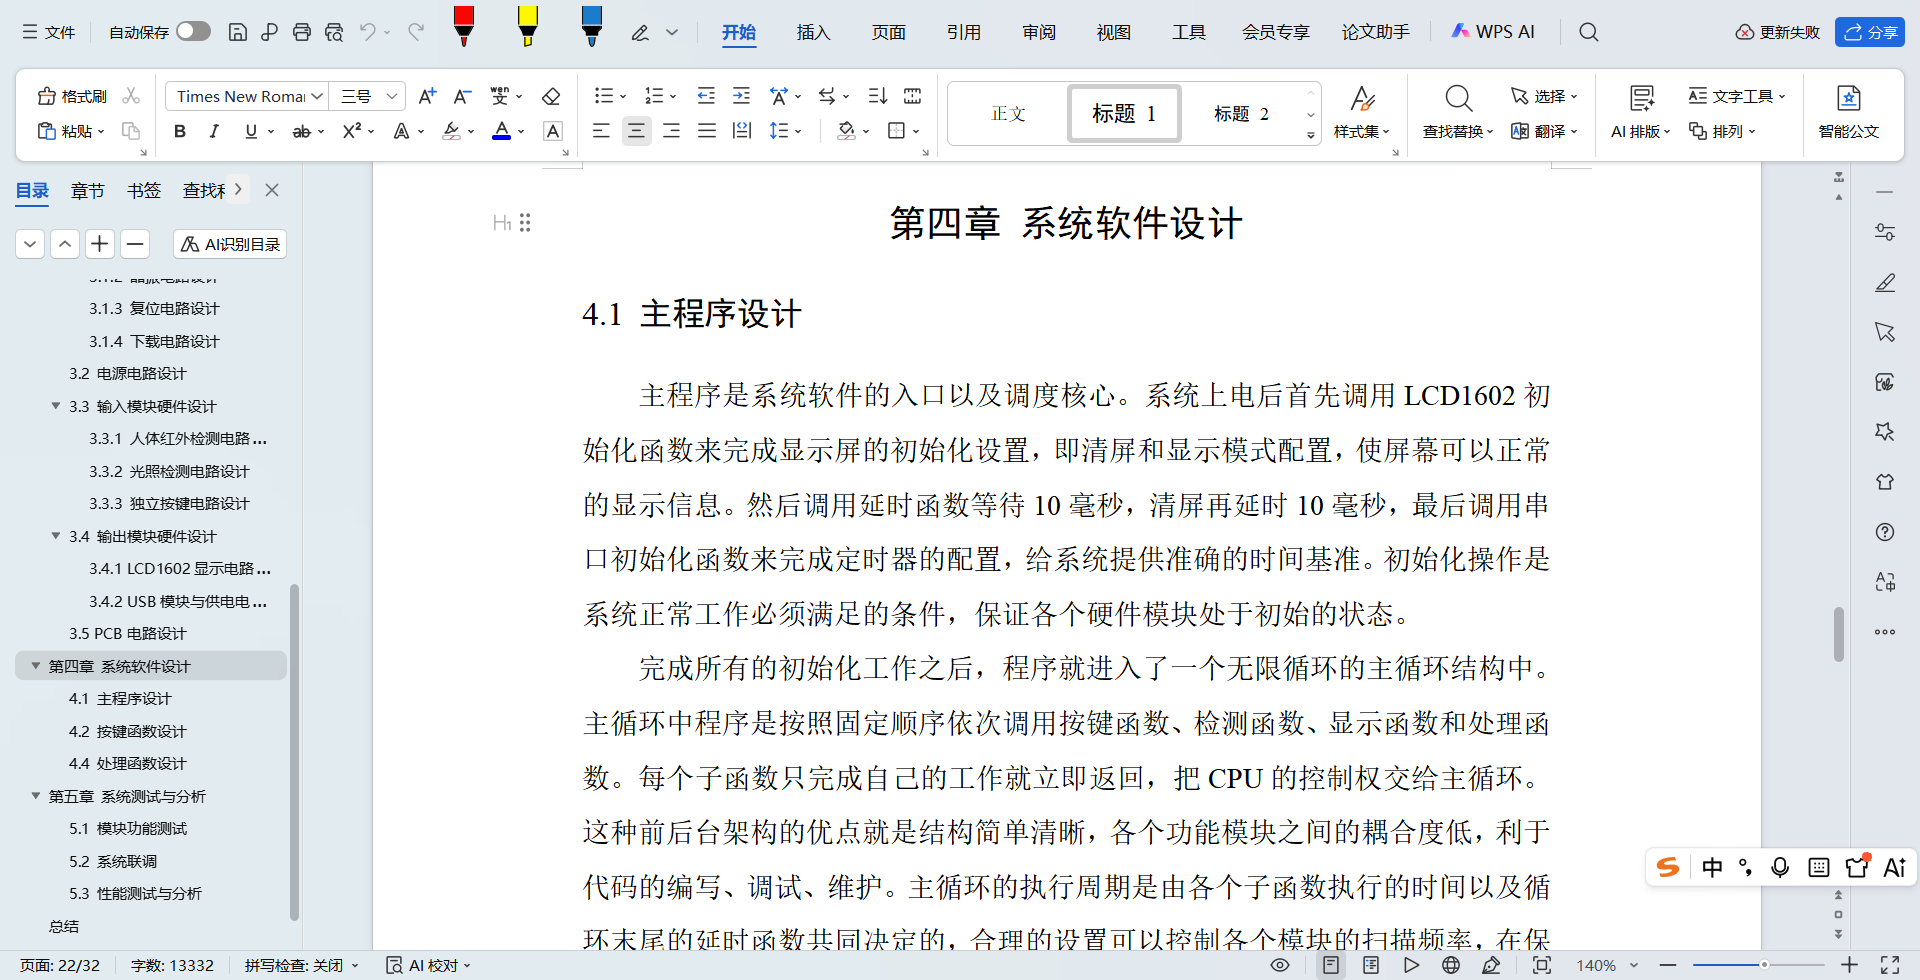Toggle eye protection mode icon
Screen dimensions: 1920x980
point(1280,965)
